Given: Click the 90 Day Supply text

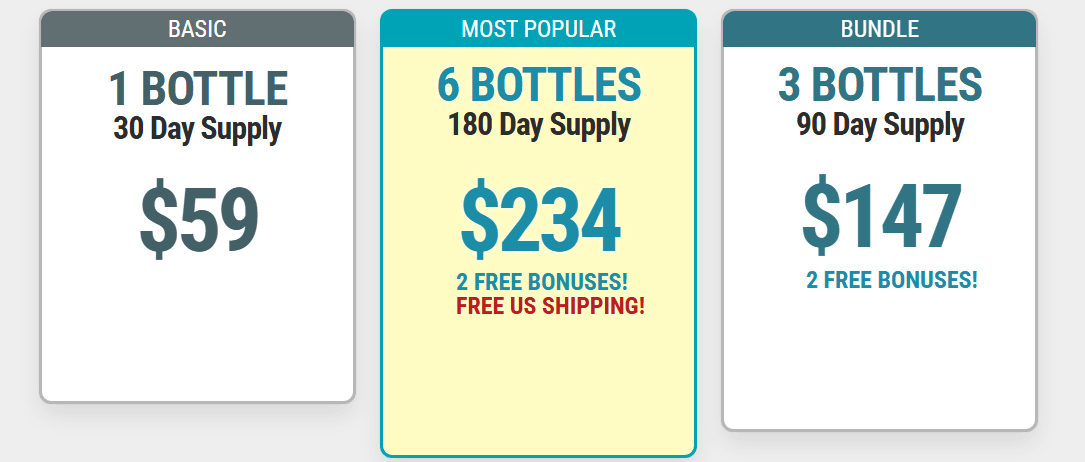Looking at the screenshot, I should click(x=880, y=125).
